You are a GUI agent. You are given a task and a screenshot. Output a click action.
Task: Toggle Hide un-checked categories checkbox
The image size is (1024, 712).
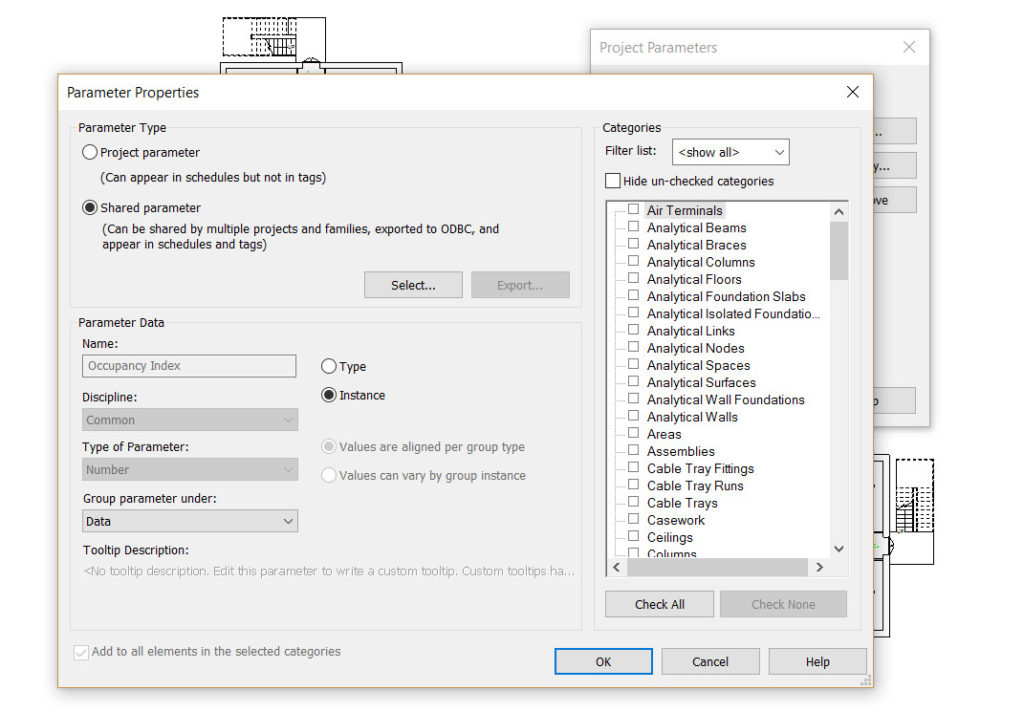[x=613, y=180]
